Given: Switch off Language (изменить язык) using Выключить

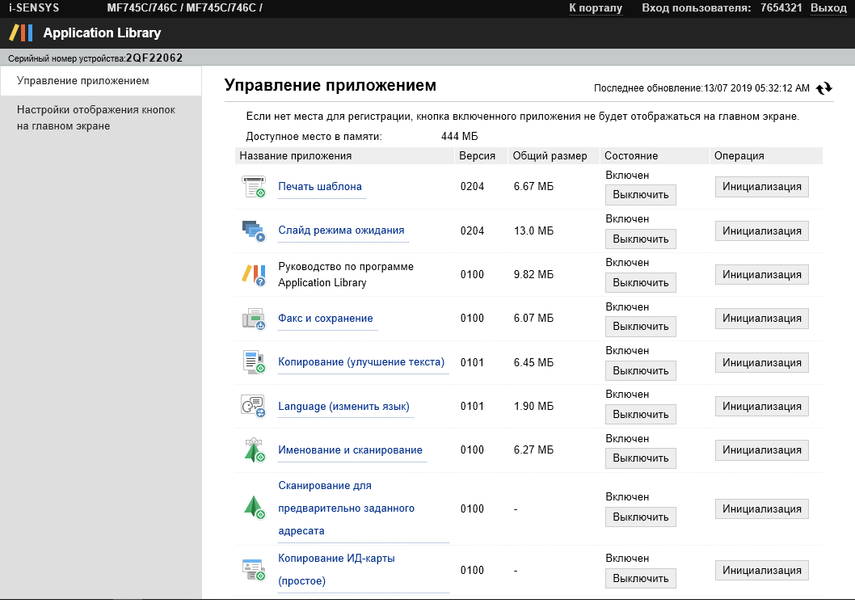Looking at the screenshot, I should tap(640, 415).
